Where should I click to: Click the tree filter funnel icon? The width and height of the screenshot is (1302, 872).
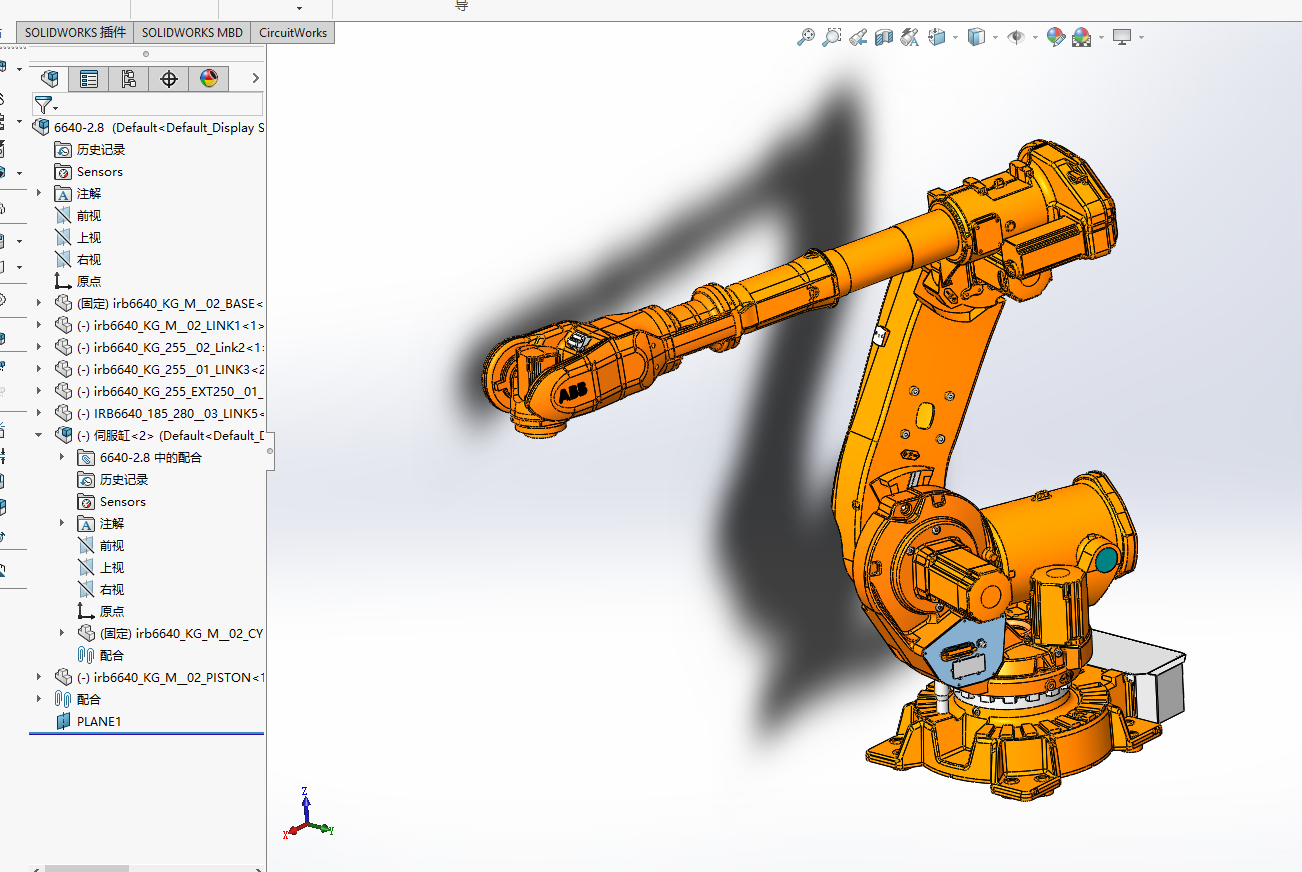tap(43, 104)
